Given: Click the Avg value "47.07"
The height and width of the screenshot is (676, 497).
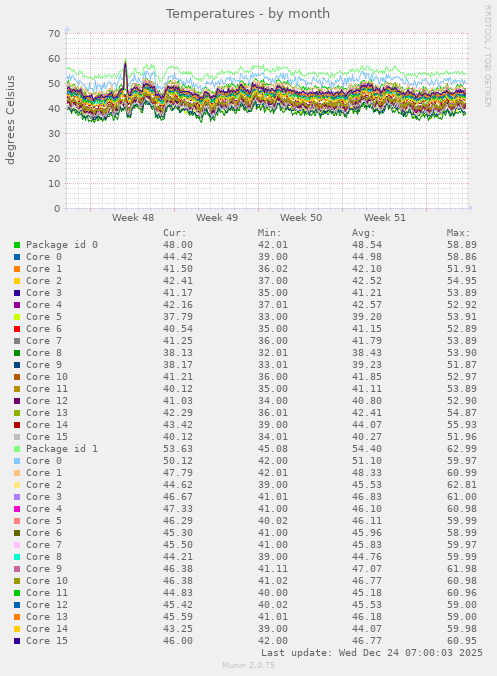Looking at the screenshot, I should (367, 569).
